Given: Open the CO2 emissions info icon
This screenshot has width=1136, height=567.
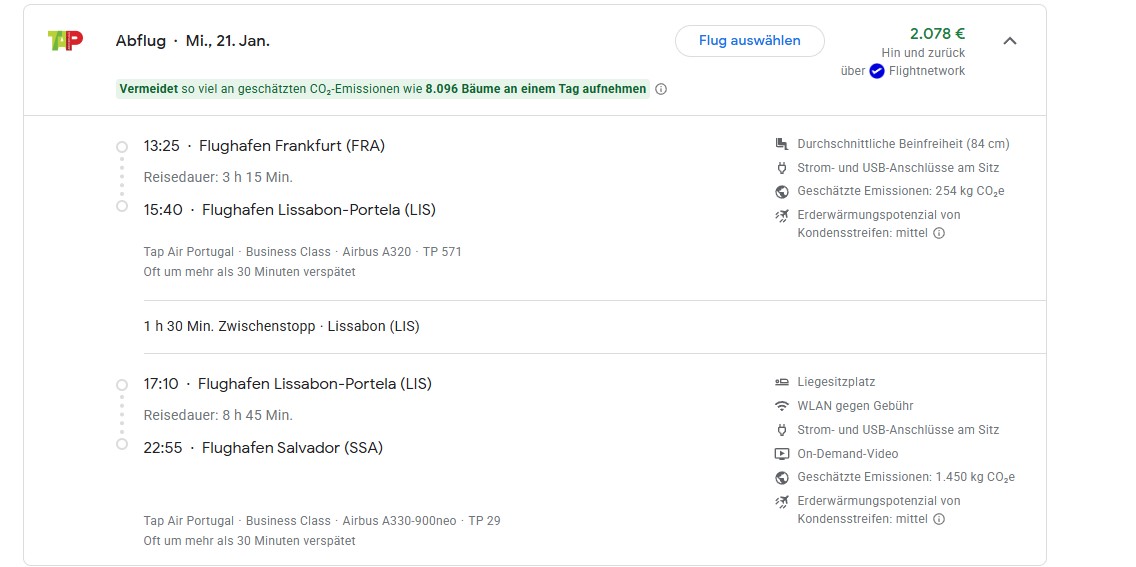Looking at the screenshot, I should 661,89.
